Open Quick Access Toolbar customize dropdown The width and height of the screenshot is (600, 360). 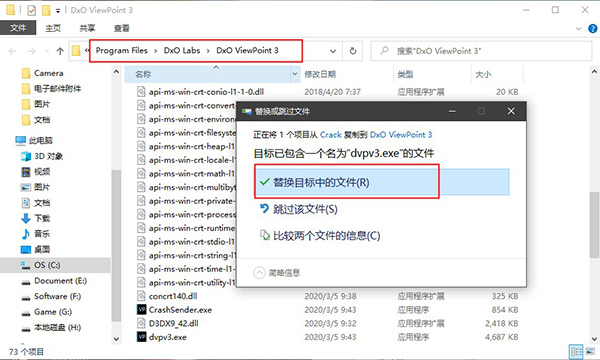pyautogui.click(x=58, y=11)
